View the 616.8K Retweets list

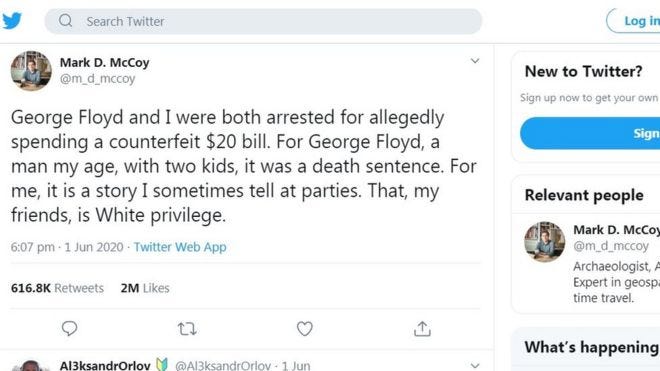tap(57, 288)
